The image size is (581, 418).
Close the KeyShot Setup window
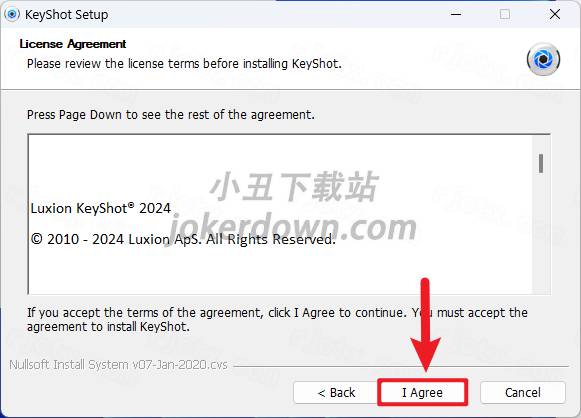(x=555, y=14)
